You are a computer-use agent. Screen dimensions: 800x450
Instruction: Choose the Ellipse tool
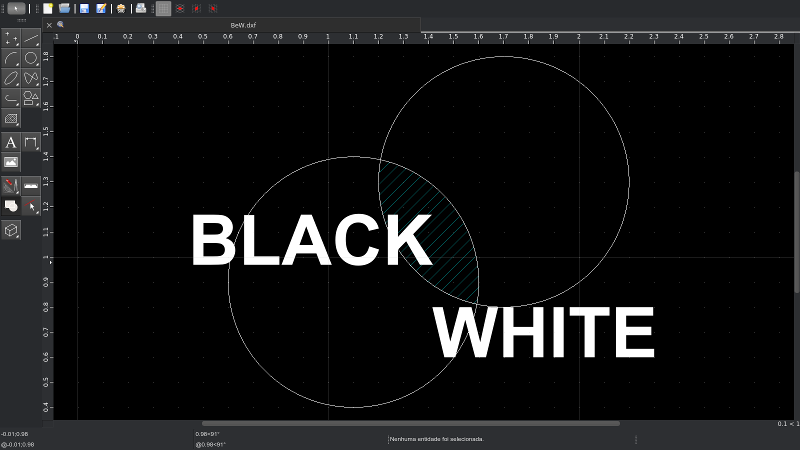[x=11, y=77]
